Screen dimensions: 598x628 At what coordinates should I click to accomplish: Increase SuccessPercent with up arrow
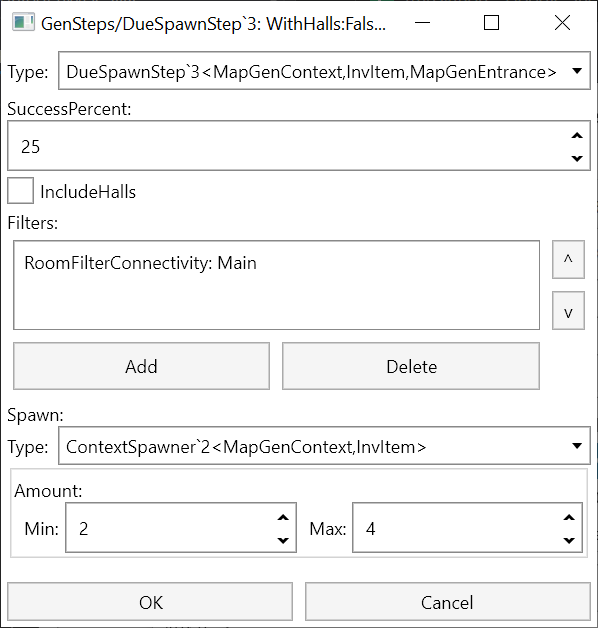click(577, 136)
